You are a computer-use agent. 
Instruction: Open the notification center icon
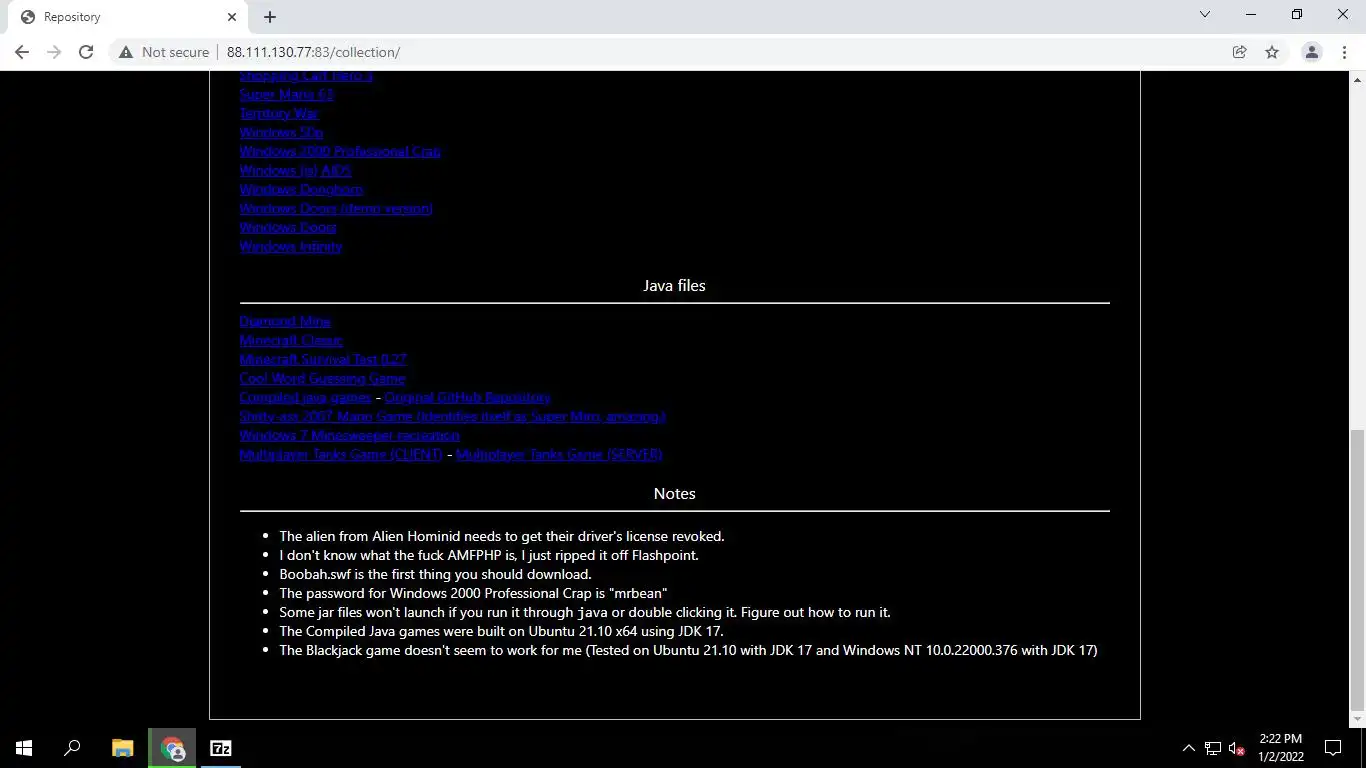pyautogui.click(x=1333, y=748)
